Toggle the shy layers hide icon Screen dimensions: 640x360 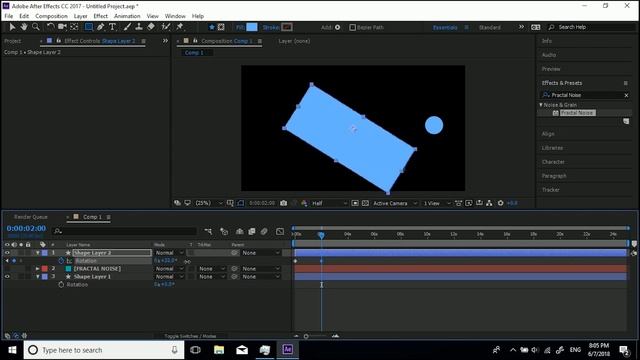click(239, 231)
